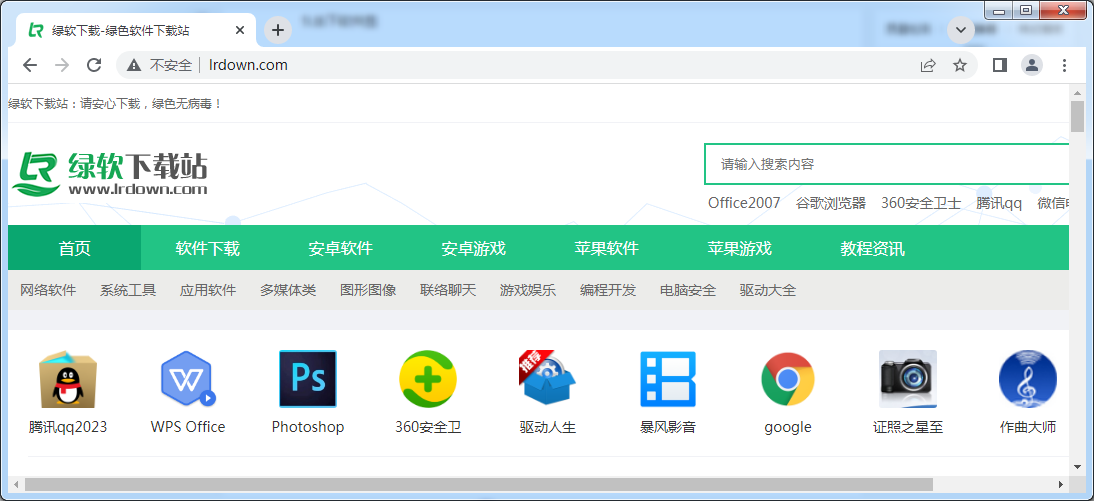Go back with the browser back arrow
1094x501 pixels.
pos(29,65)
